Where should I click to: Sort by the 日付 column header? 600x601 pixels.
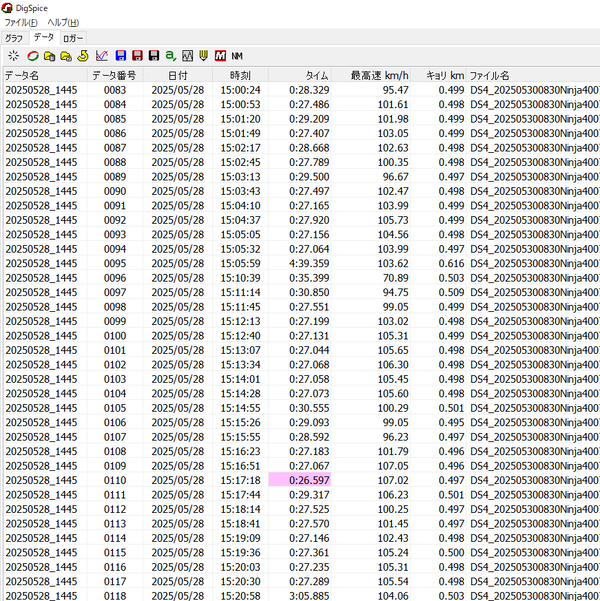coord(178,76)
